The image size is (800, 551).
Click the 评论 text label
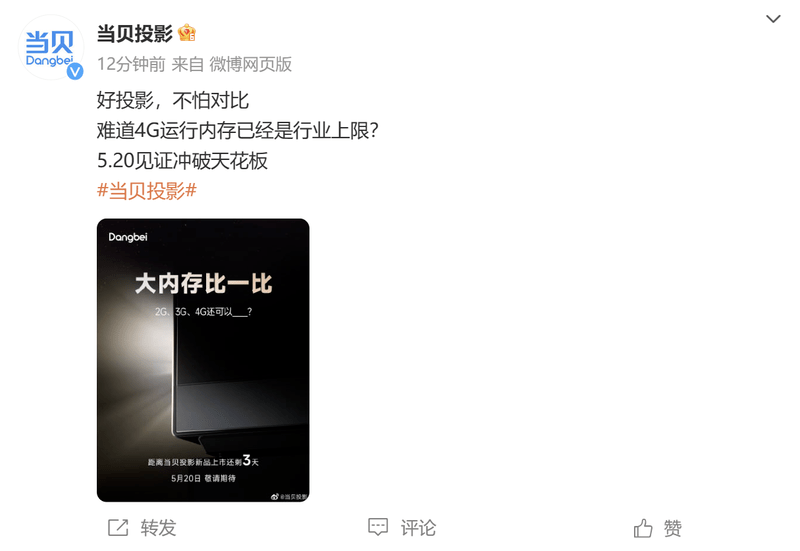coord(418,528)
